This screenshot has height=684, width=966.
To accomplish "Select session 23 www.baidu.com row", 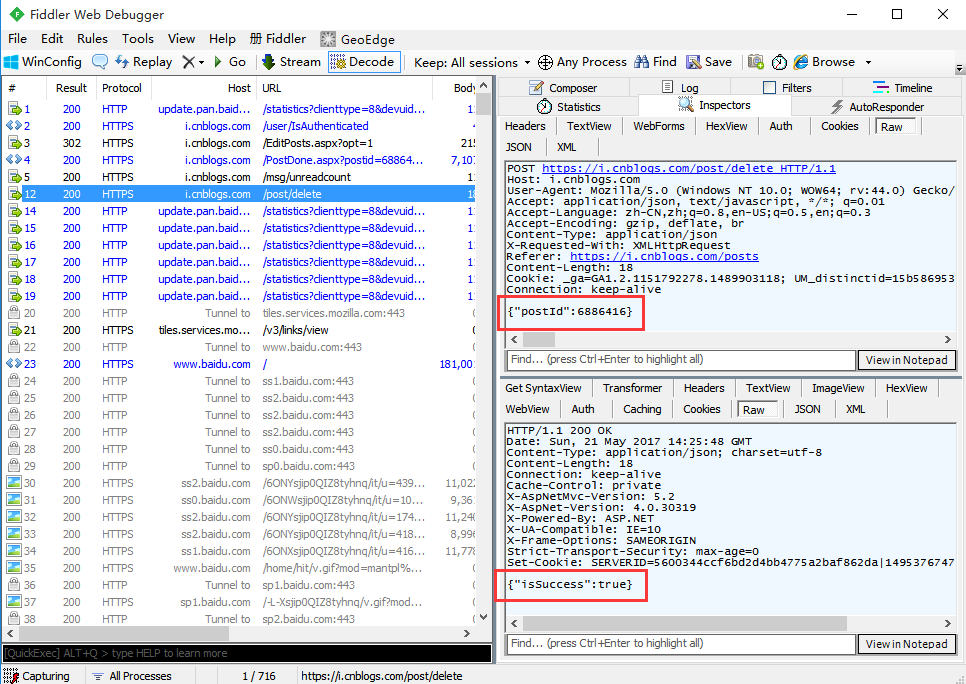I will tap(240, 364).
